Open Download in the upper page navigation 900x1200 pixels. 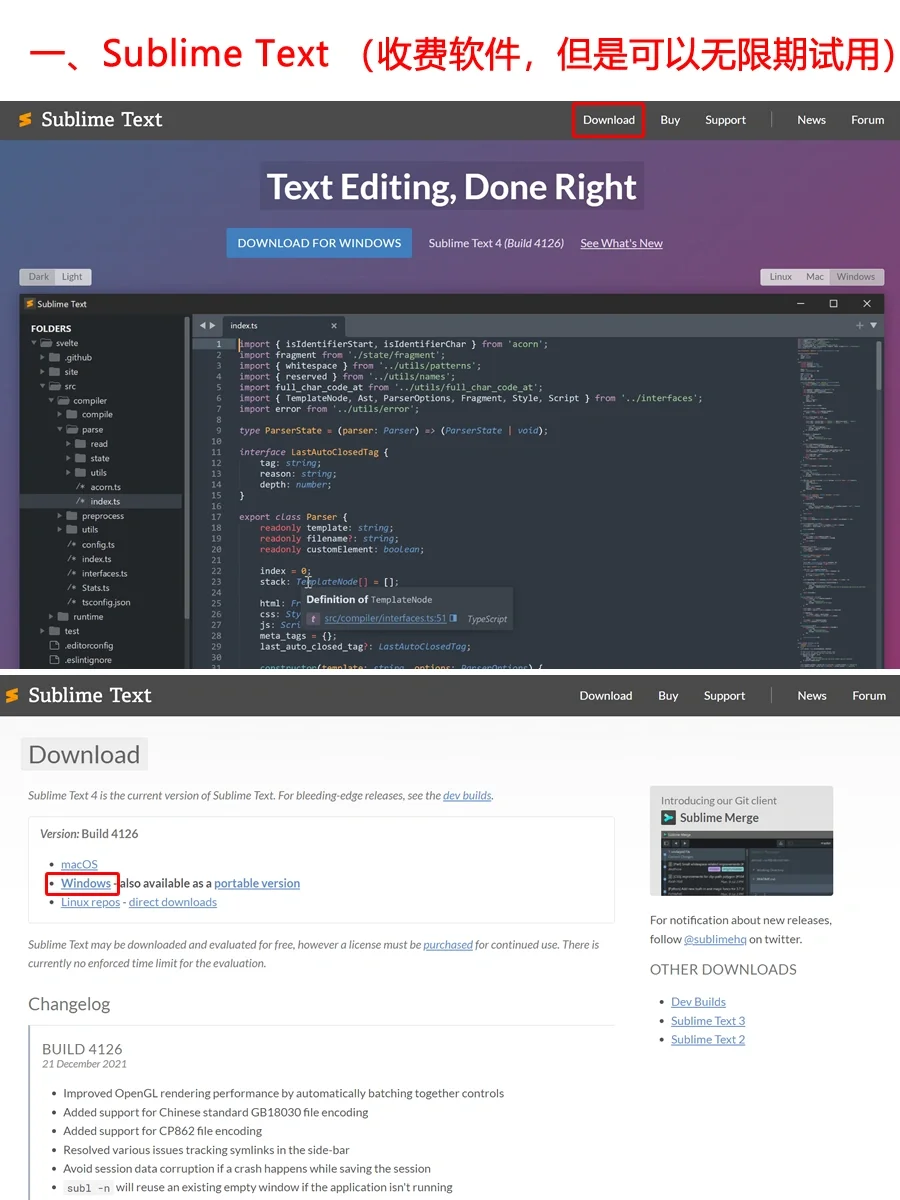click(x=609, y=120)
